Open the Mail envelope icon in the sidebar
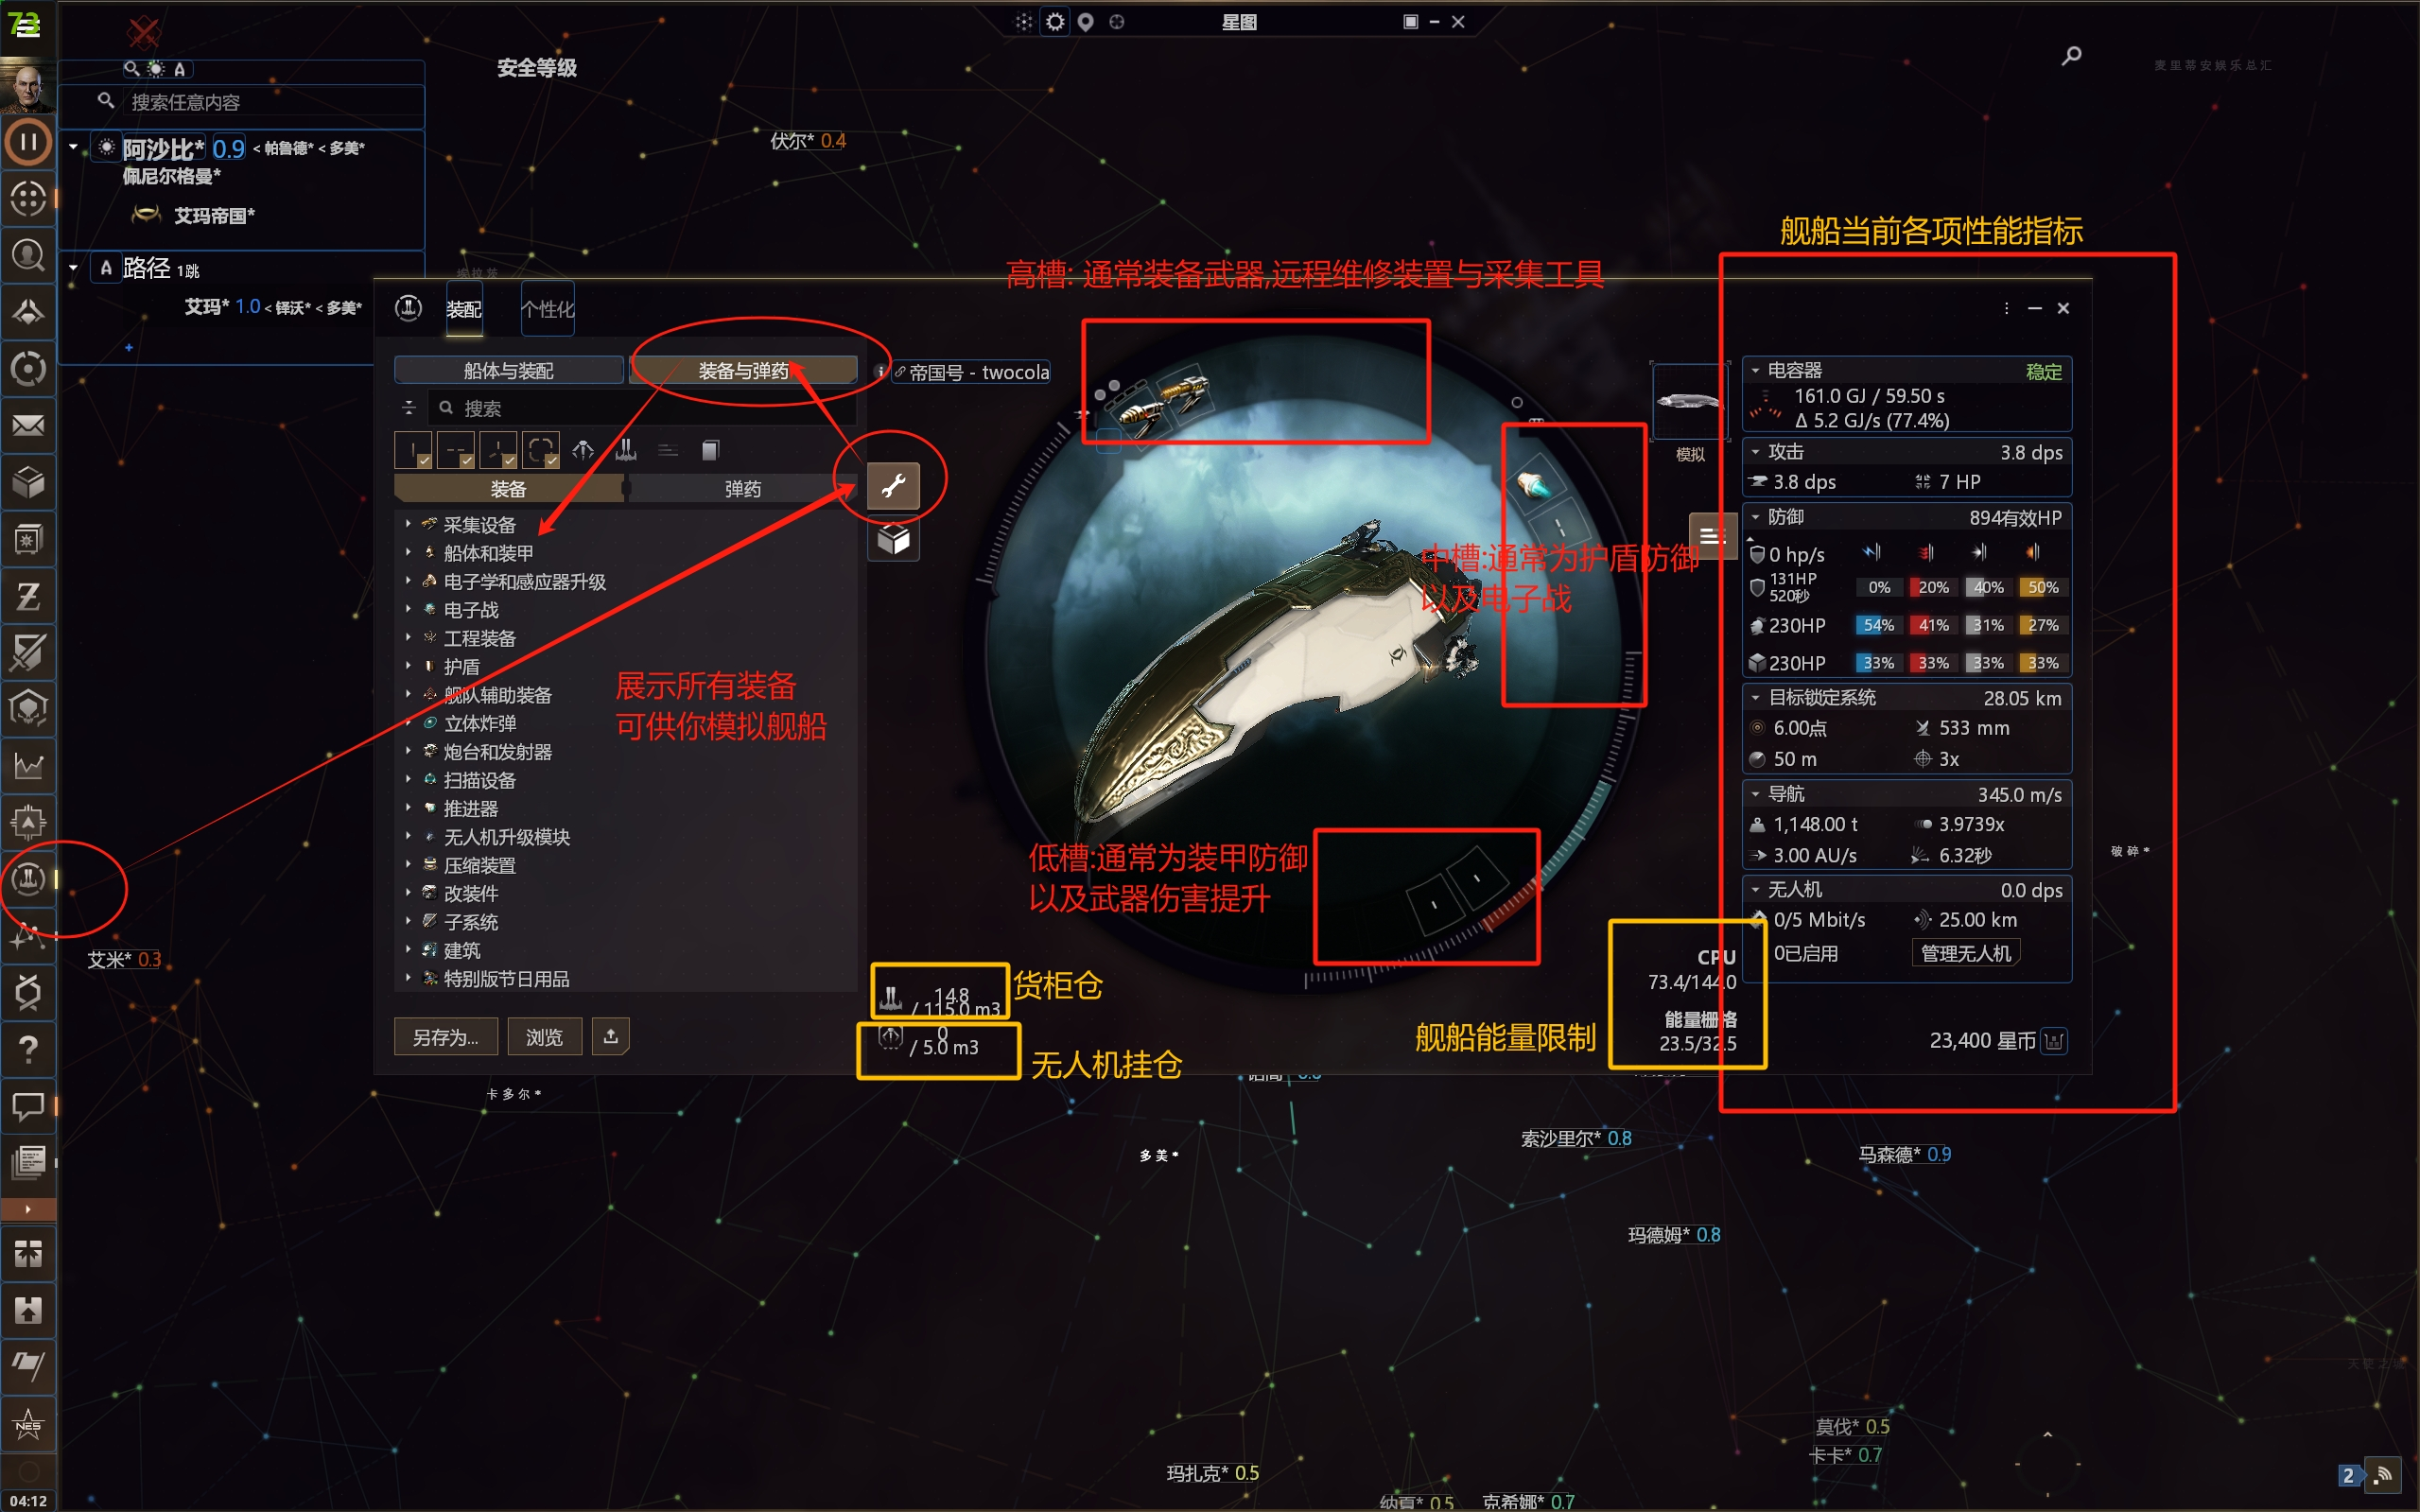 pos(28,425)
